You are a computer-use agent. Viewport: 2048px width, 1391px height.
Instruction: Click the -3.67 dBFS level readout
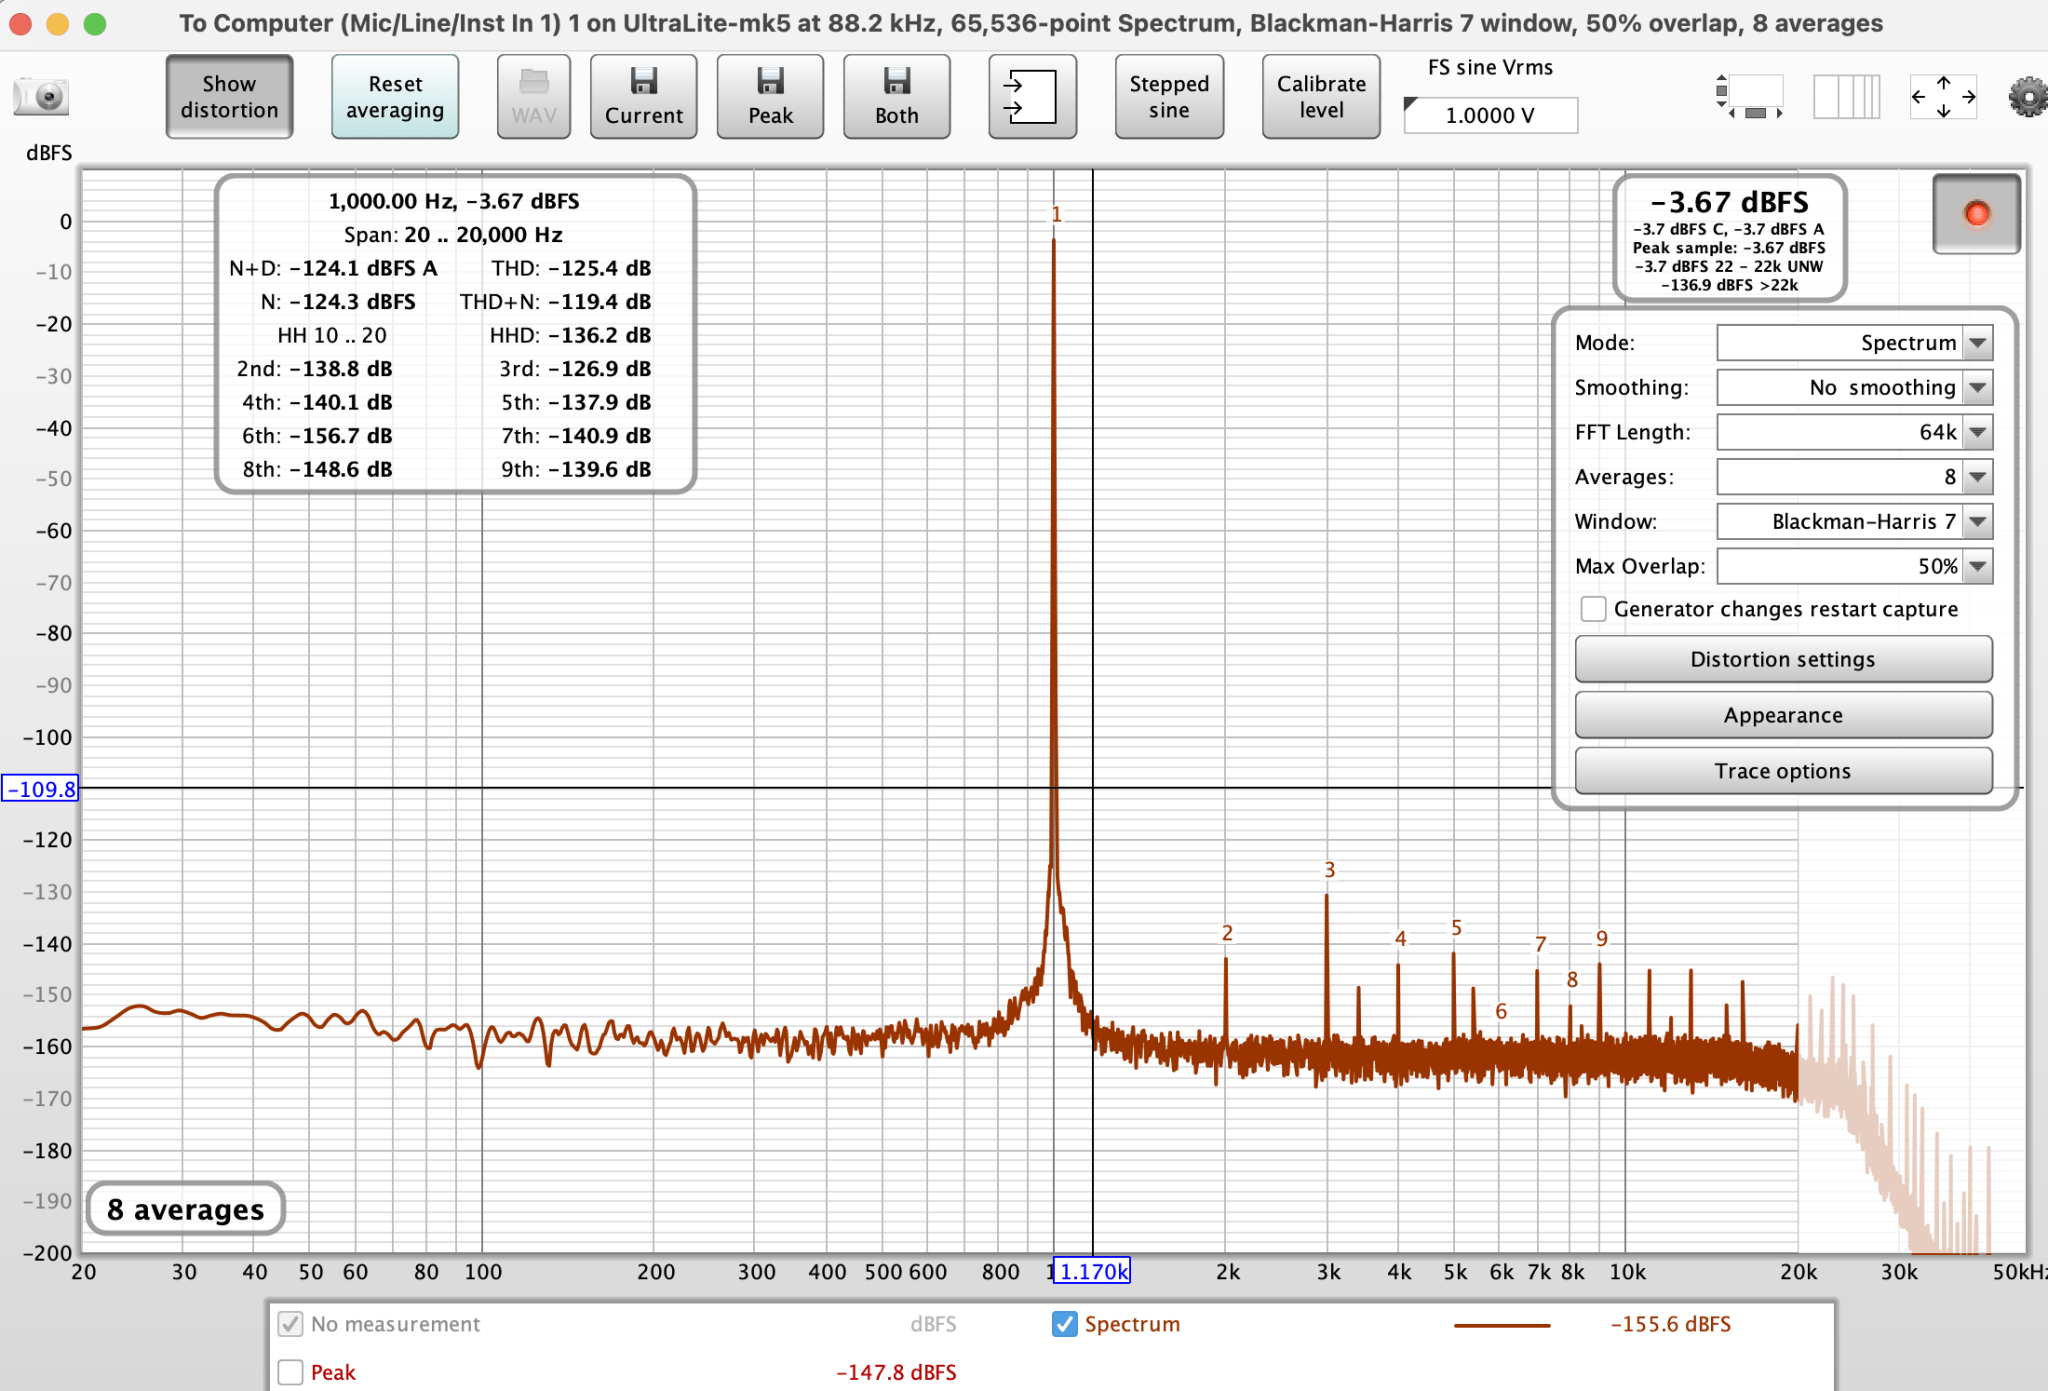pos(1729,203)
